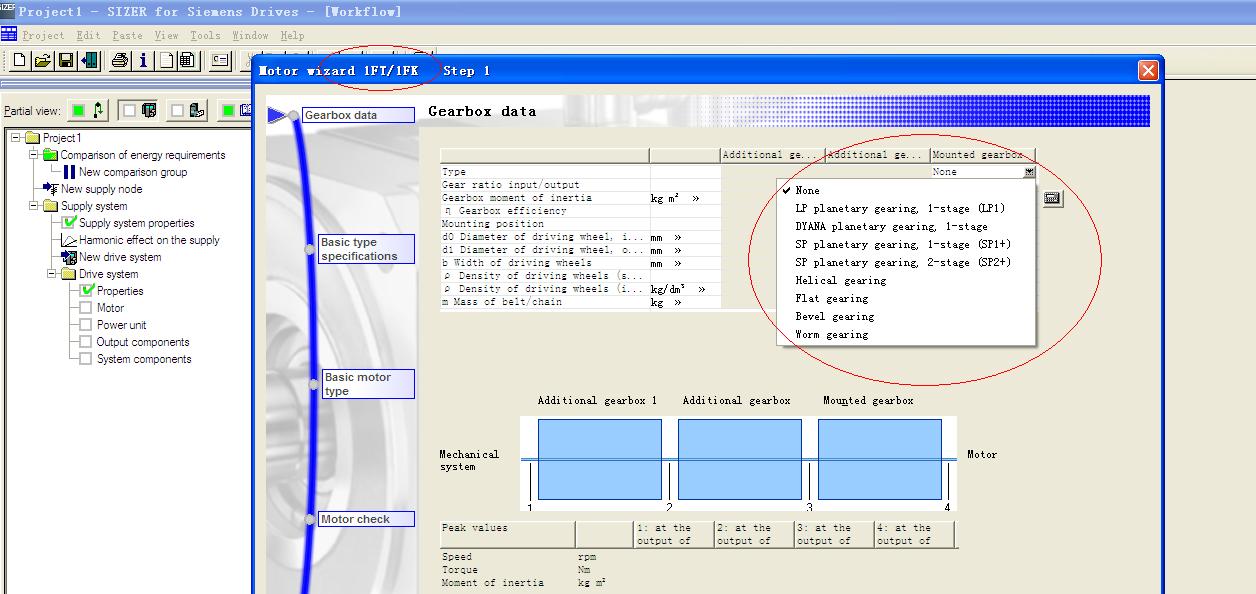Open the blue Info toolbar icon
Screen dimensions: 1256x594
coord(143,61)
